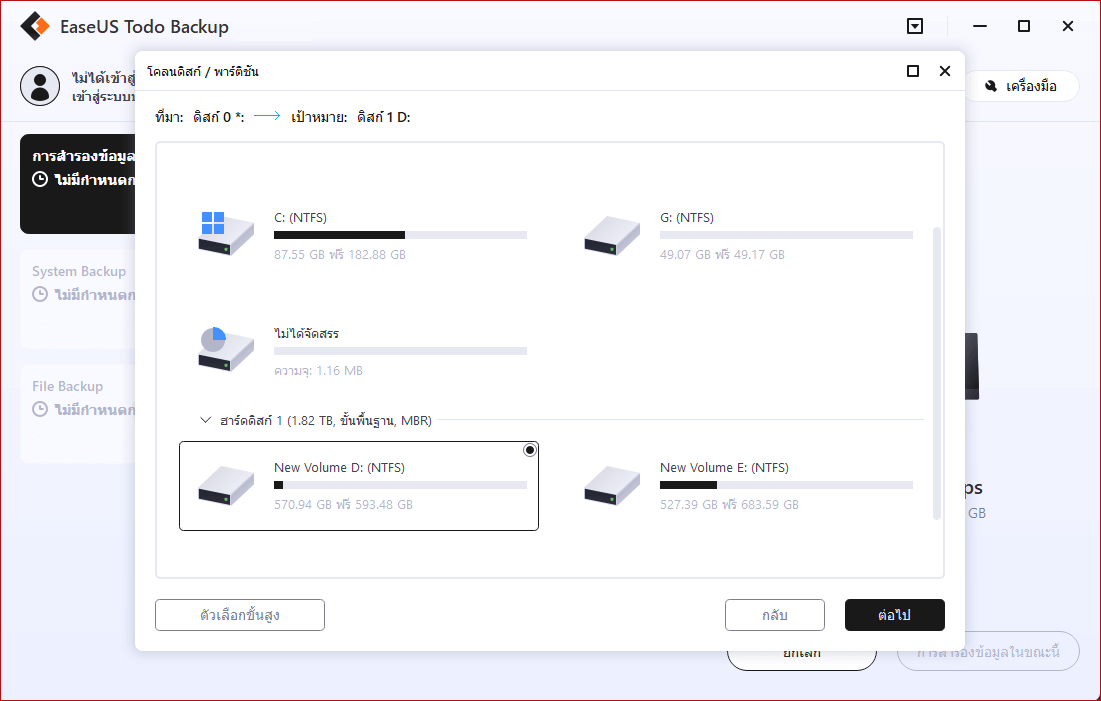
Task: Open ตัวเลือกขั้นสูง advanced options
Action: pyautogui.click(x=239, y=615)
